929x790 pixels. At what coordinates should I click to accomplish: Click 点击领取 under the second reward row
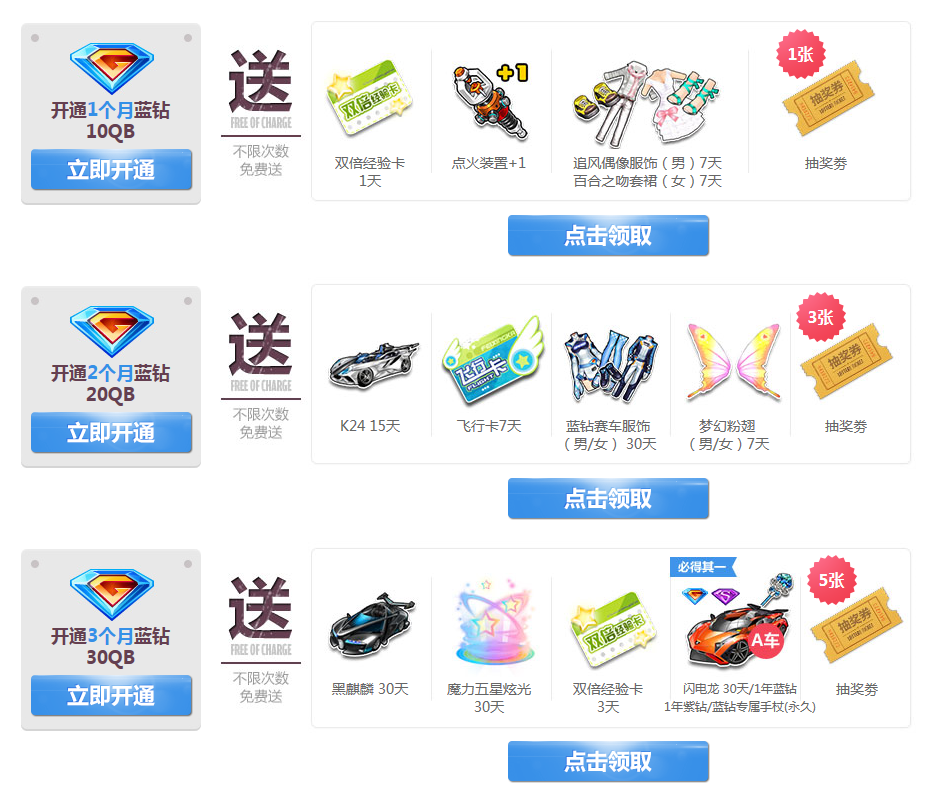[x=608, y=498]
